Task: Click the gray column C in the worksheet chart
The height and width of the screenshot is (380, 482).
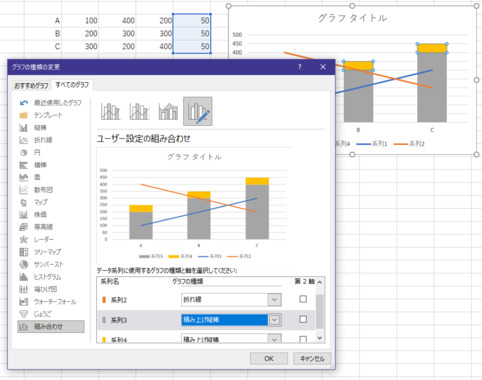Action: (432, 87)
